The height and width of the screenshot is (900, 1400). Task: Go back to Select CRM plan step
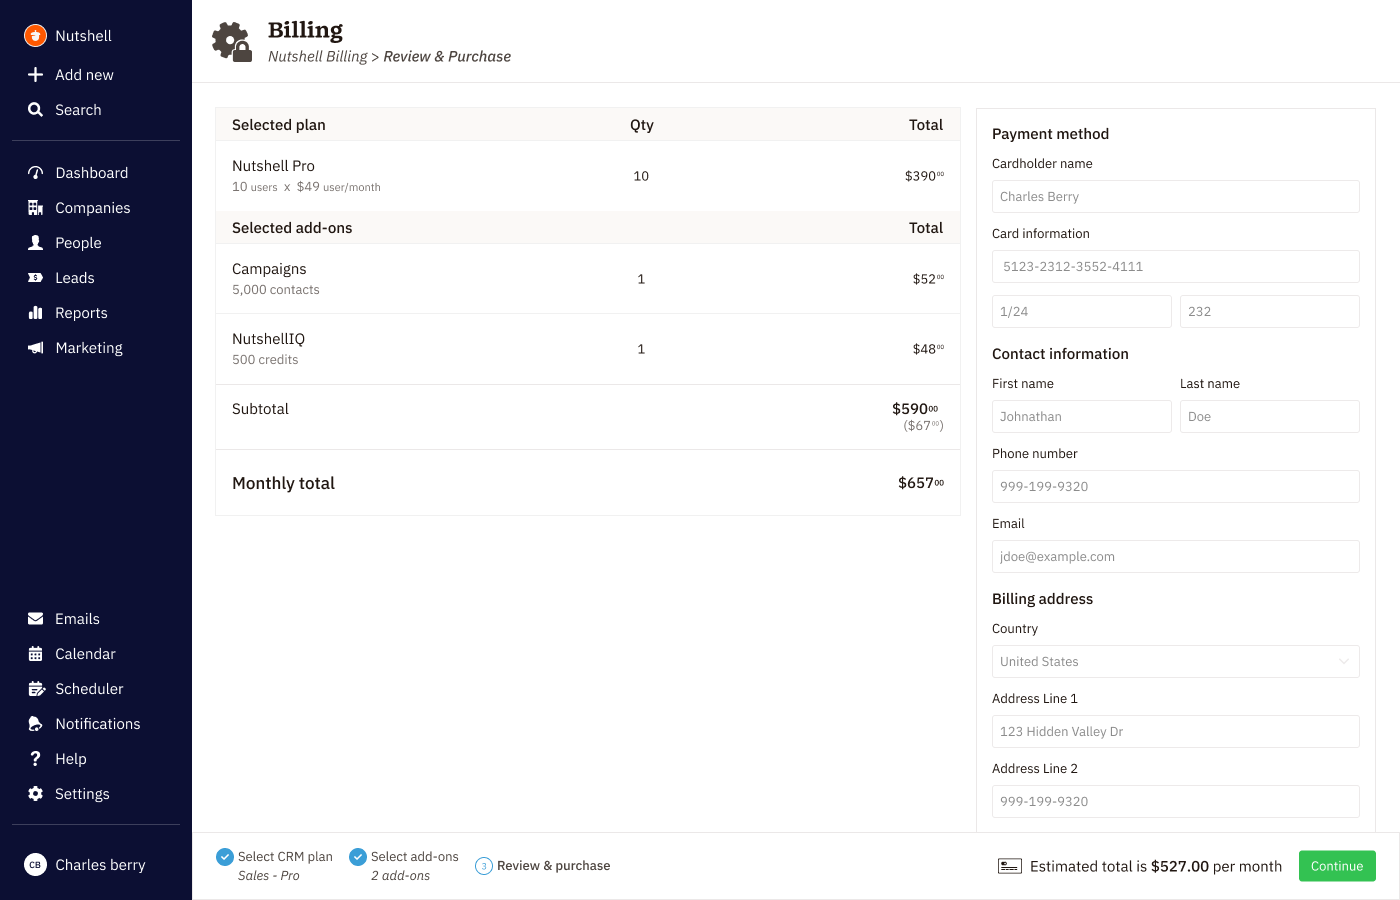(x=285, y=857)
